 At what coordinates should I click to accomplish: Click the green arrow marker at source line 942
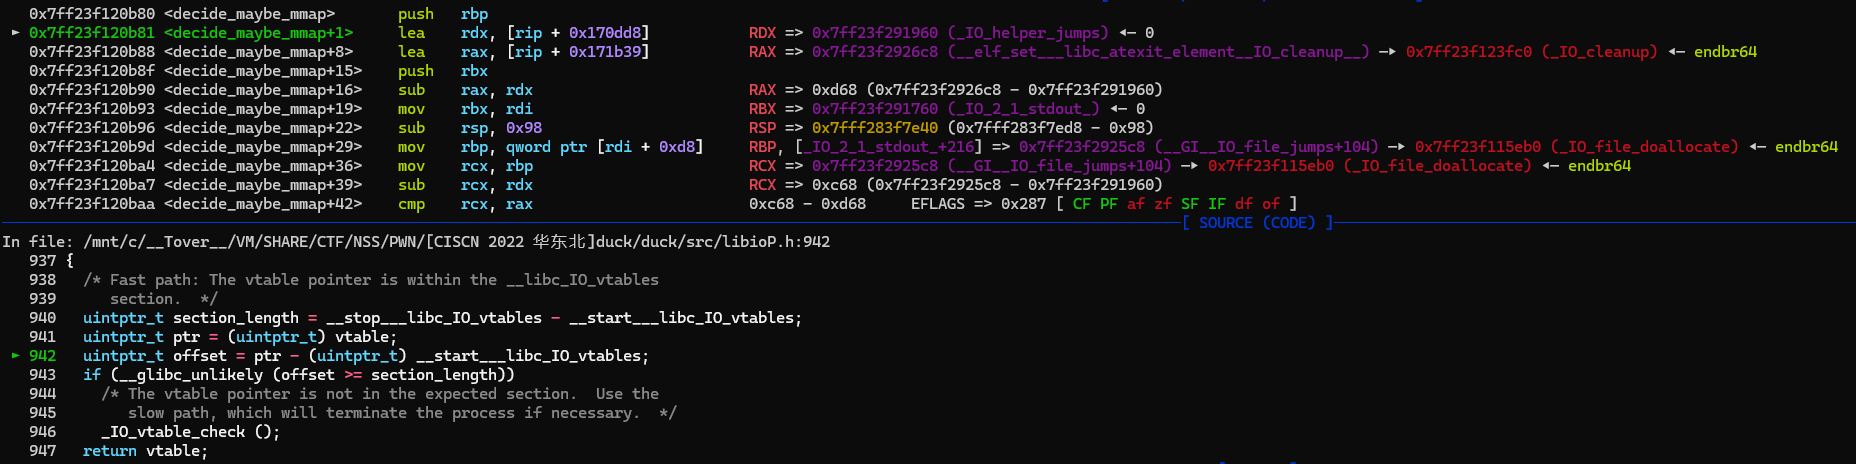coord(15,356)
